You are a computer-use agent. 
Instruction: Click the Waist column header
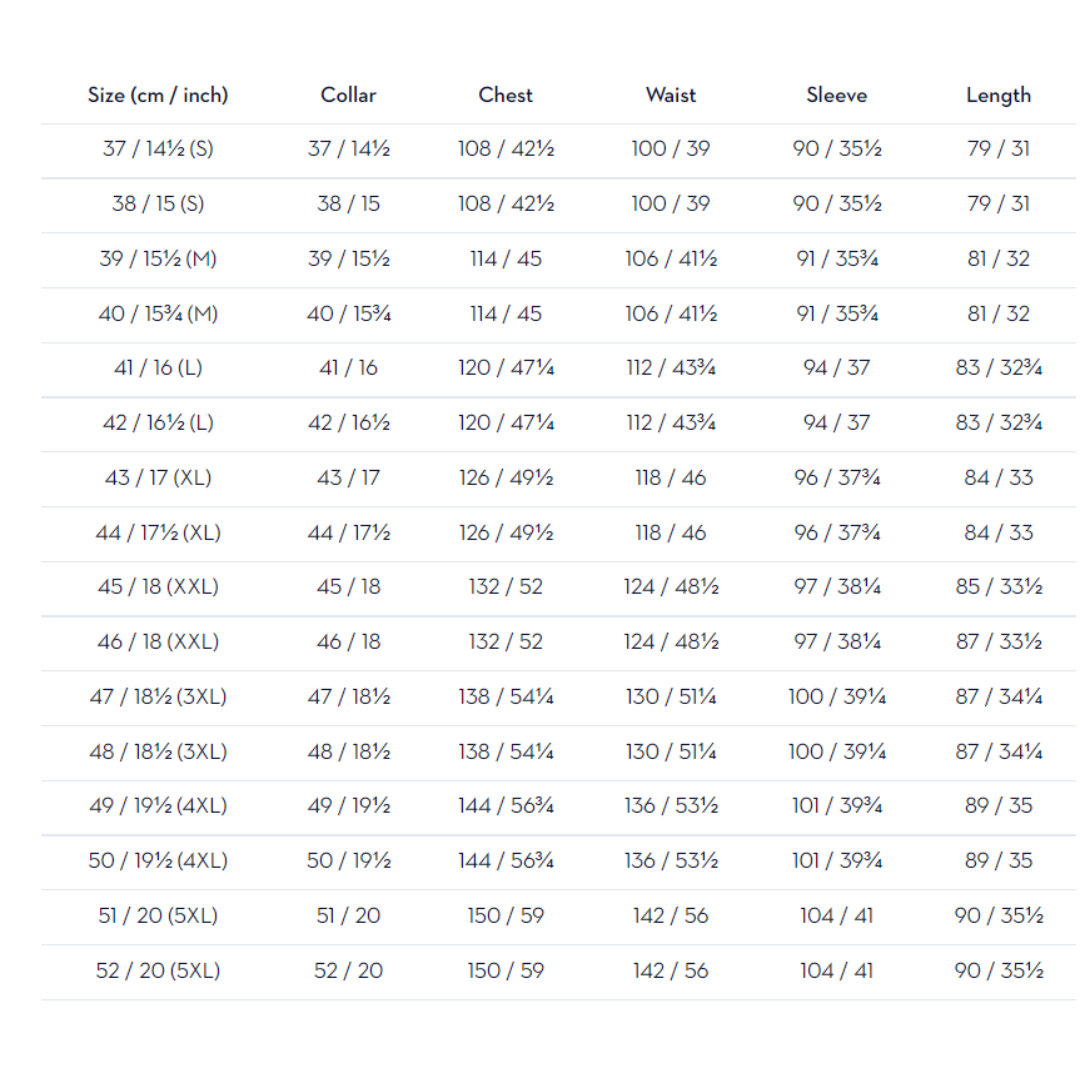tap(671, 95)
